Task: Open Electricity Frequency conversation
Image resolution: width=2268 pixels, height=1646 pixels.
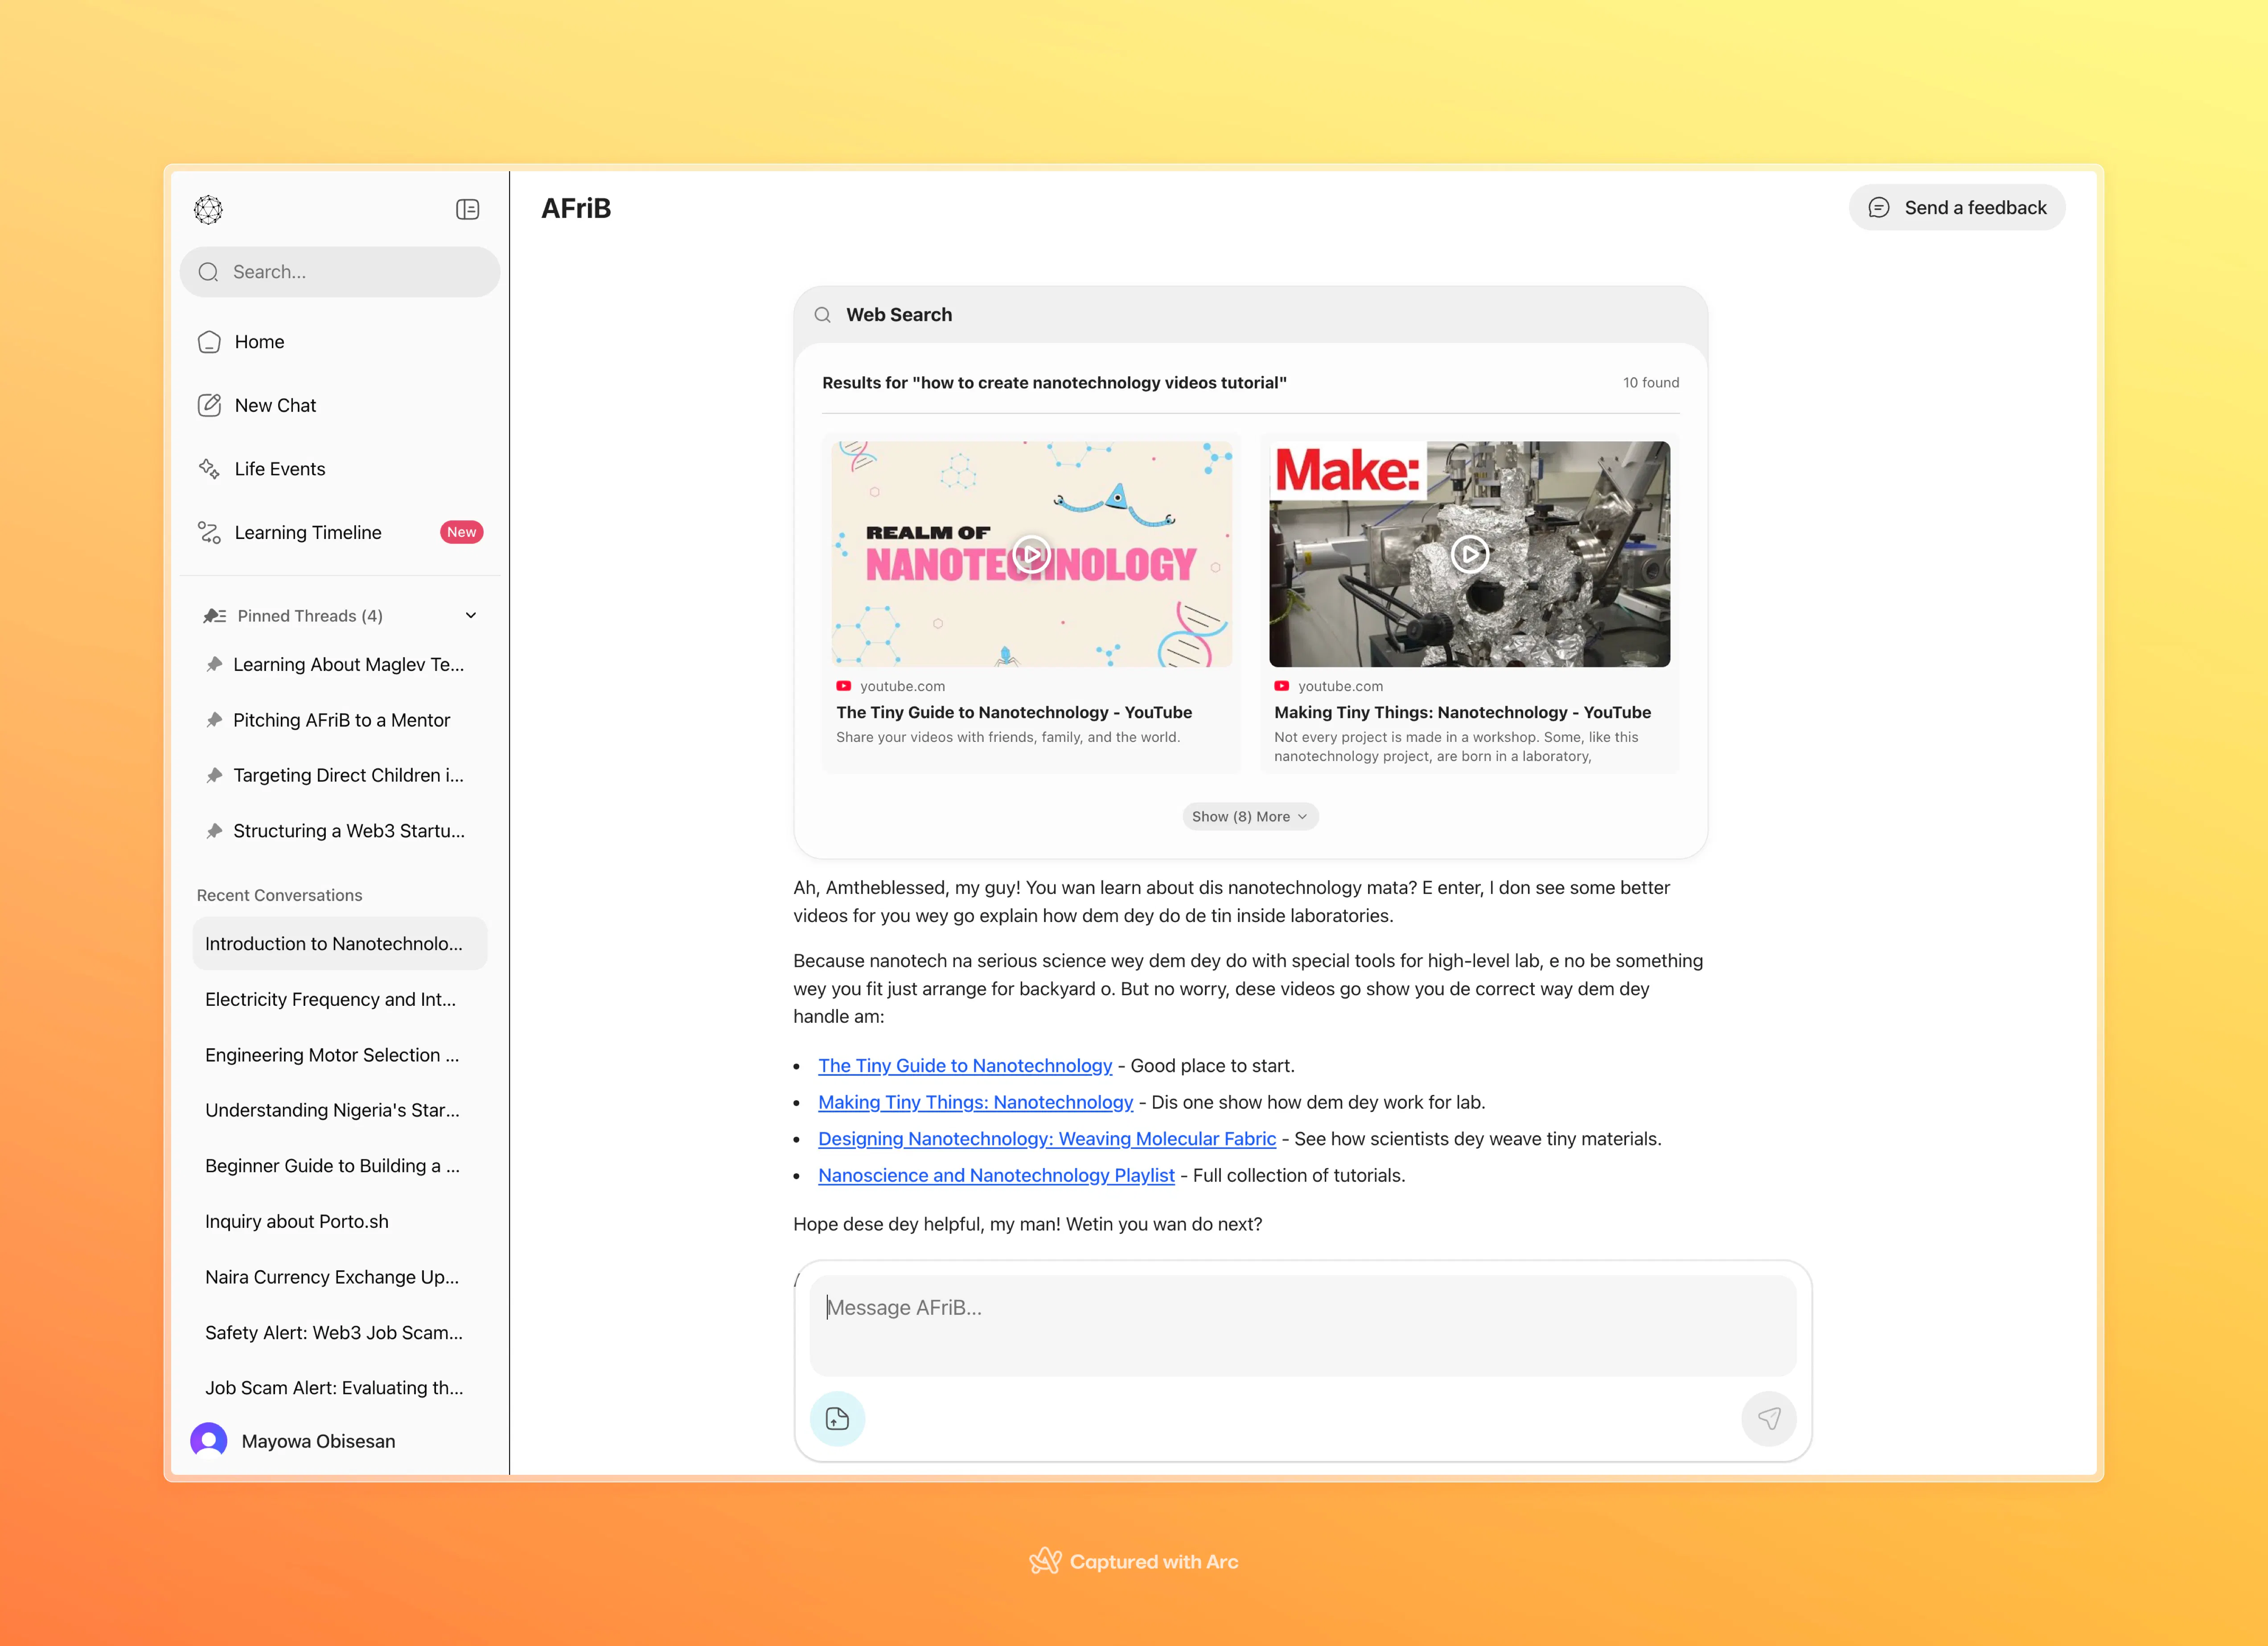Action: tap(340, 999)
